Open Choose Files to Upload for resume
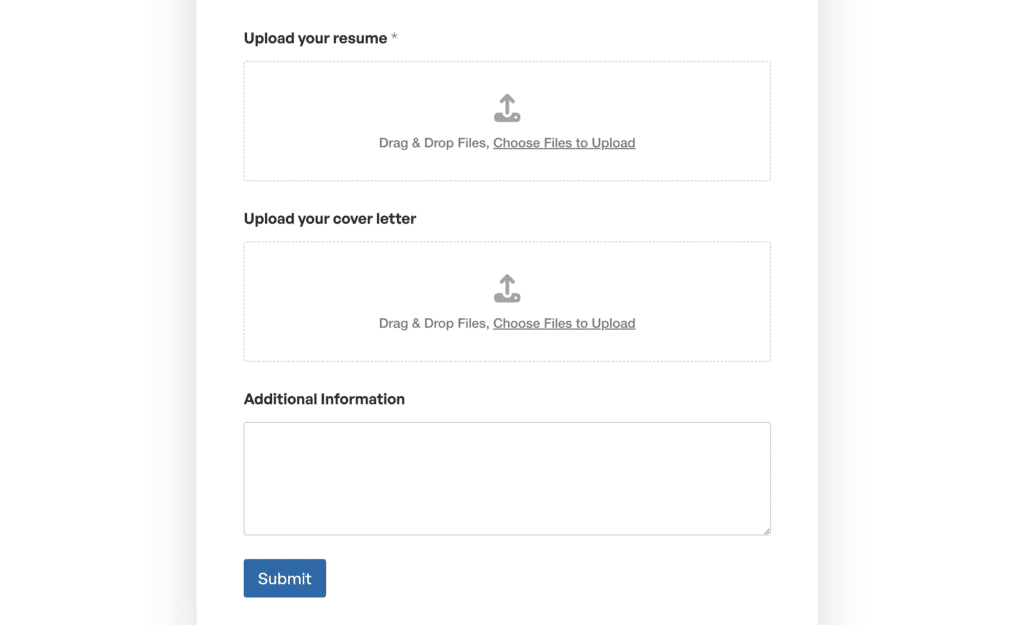Screen dimensions: 1024x625 (564, 143)
